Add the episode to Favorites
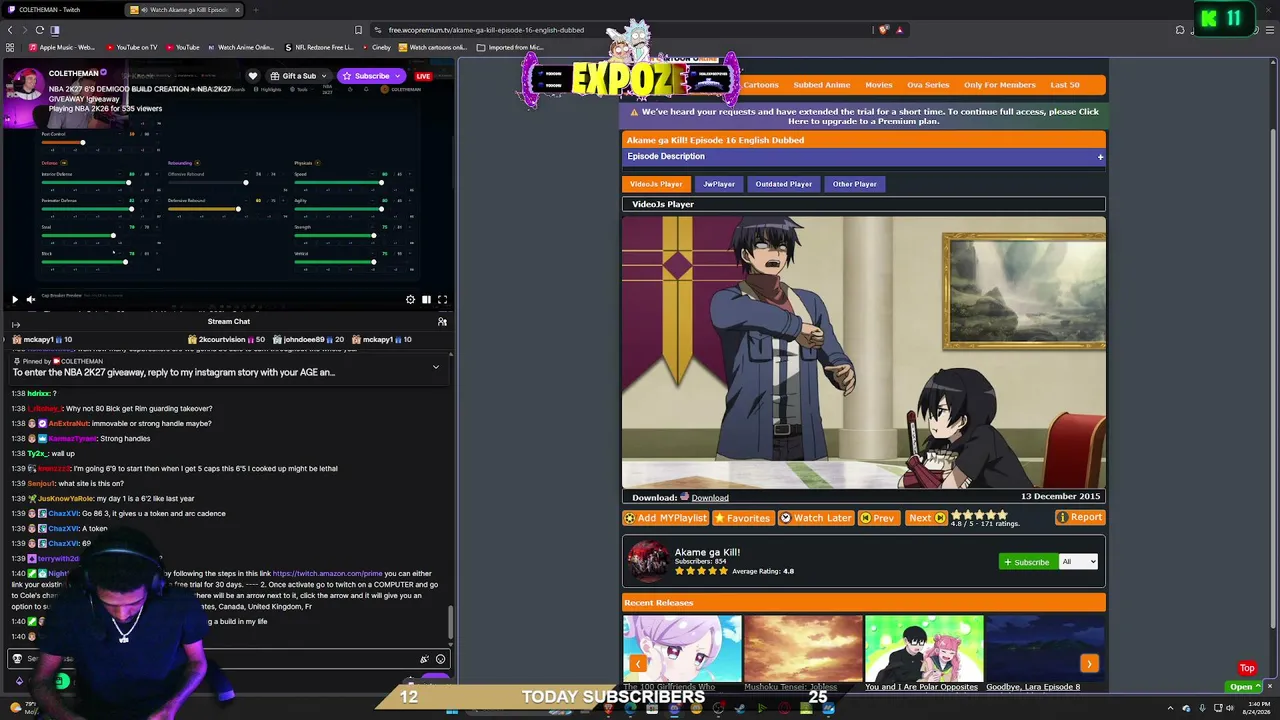1280x720 pixels. pos(742,518)
